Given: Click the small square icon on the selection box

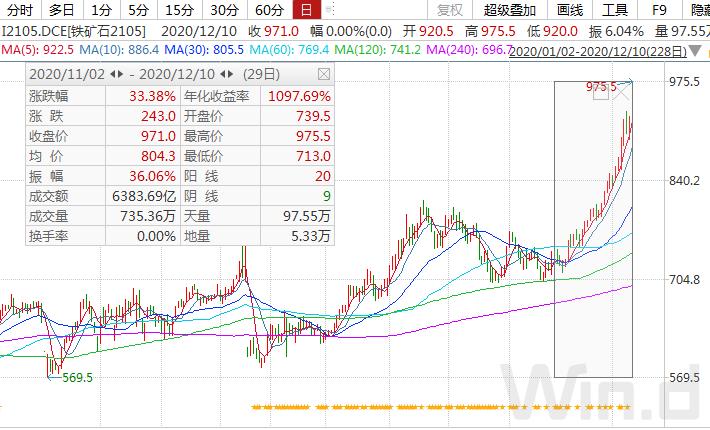Looking at the screenshot, I should click(601, 92).
